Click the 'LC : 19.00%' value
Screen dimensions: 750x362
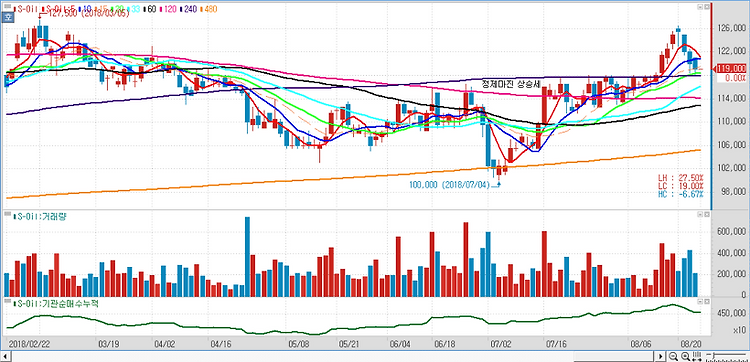pyautogui.click(x=680, y=186)
